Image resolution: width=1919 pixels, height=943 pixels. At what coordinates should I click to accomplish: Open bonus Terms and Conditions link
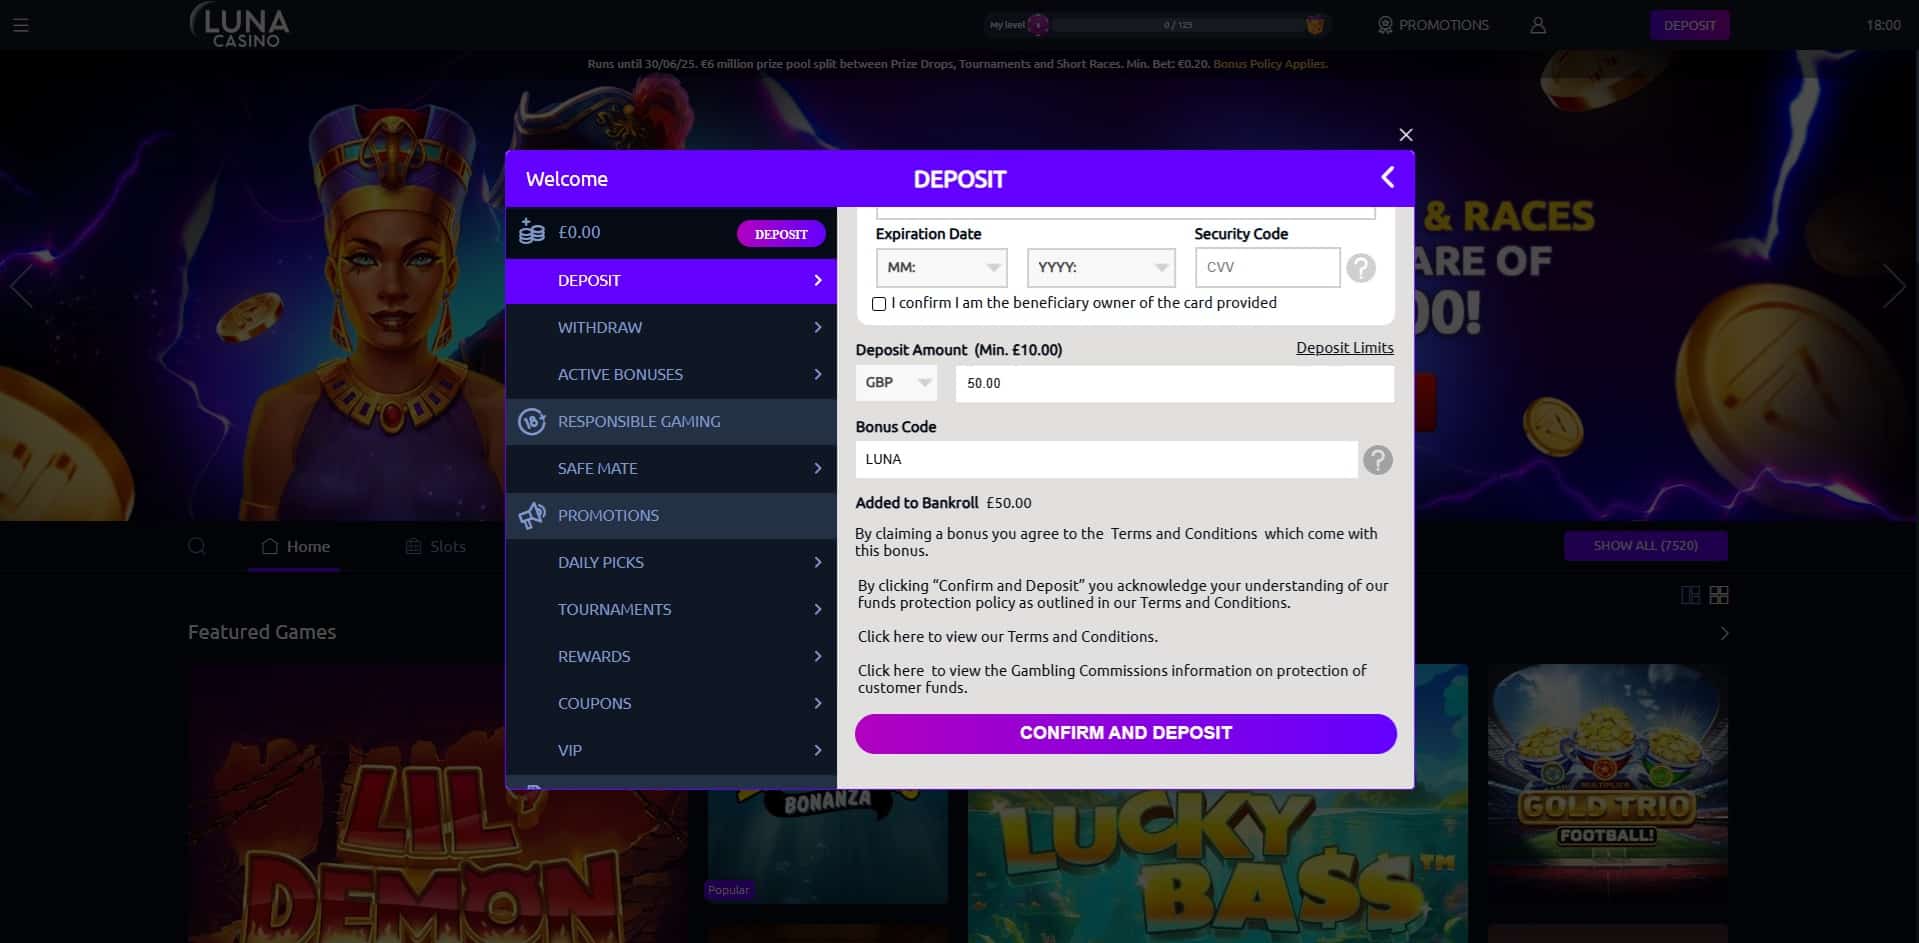[1184, 534]
